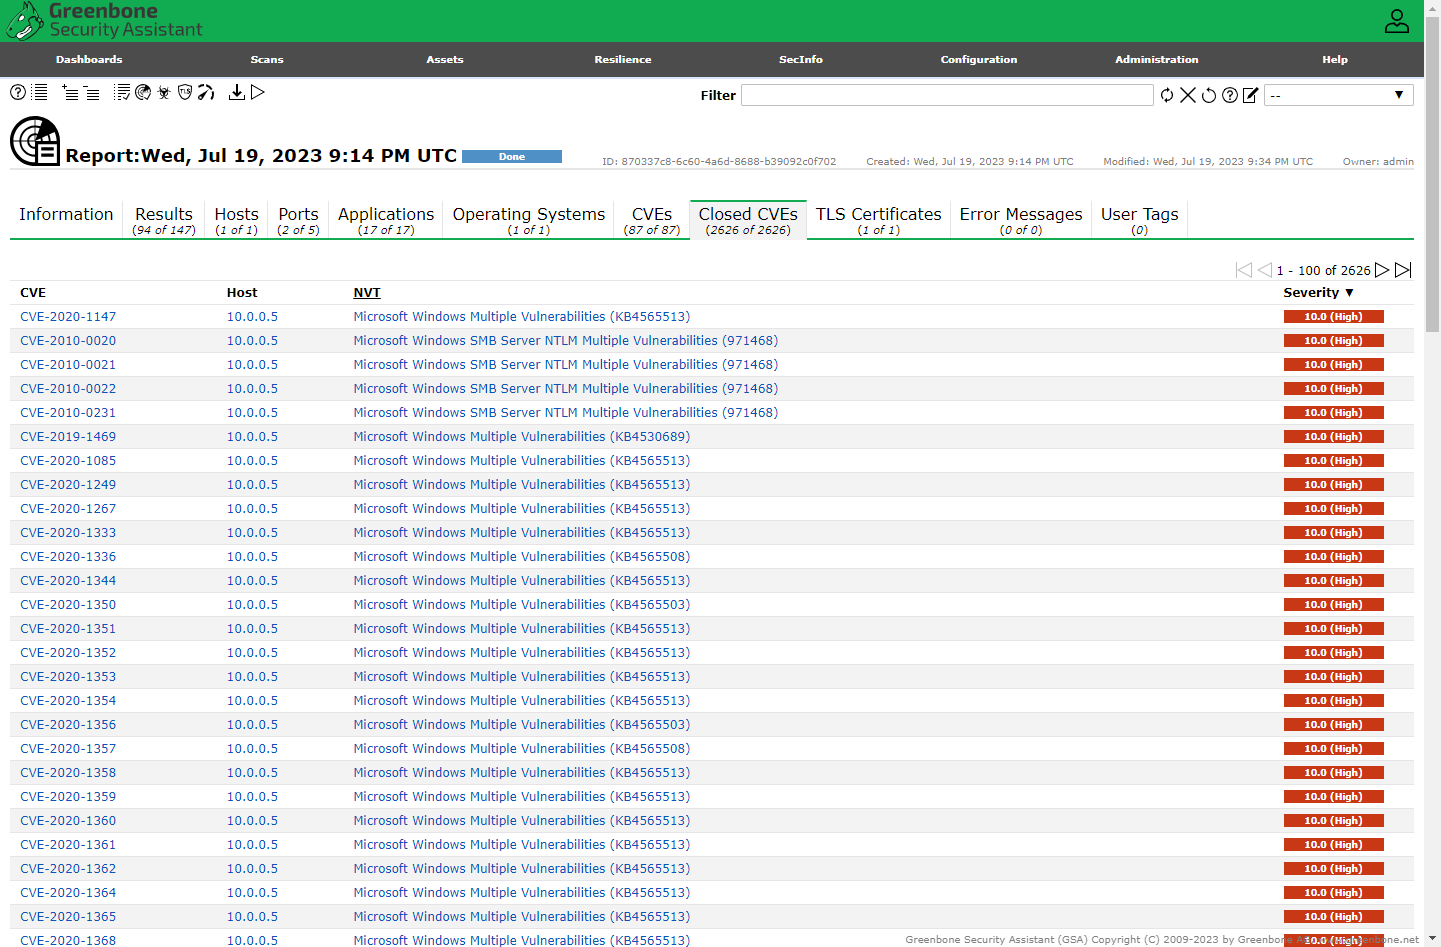Switch to the Hosts tab
This screenshot has height=947, width=1441.
[x=237, y=220]
